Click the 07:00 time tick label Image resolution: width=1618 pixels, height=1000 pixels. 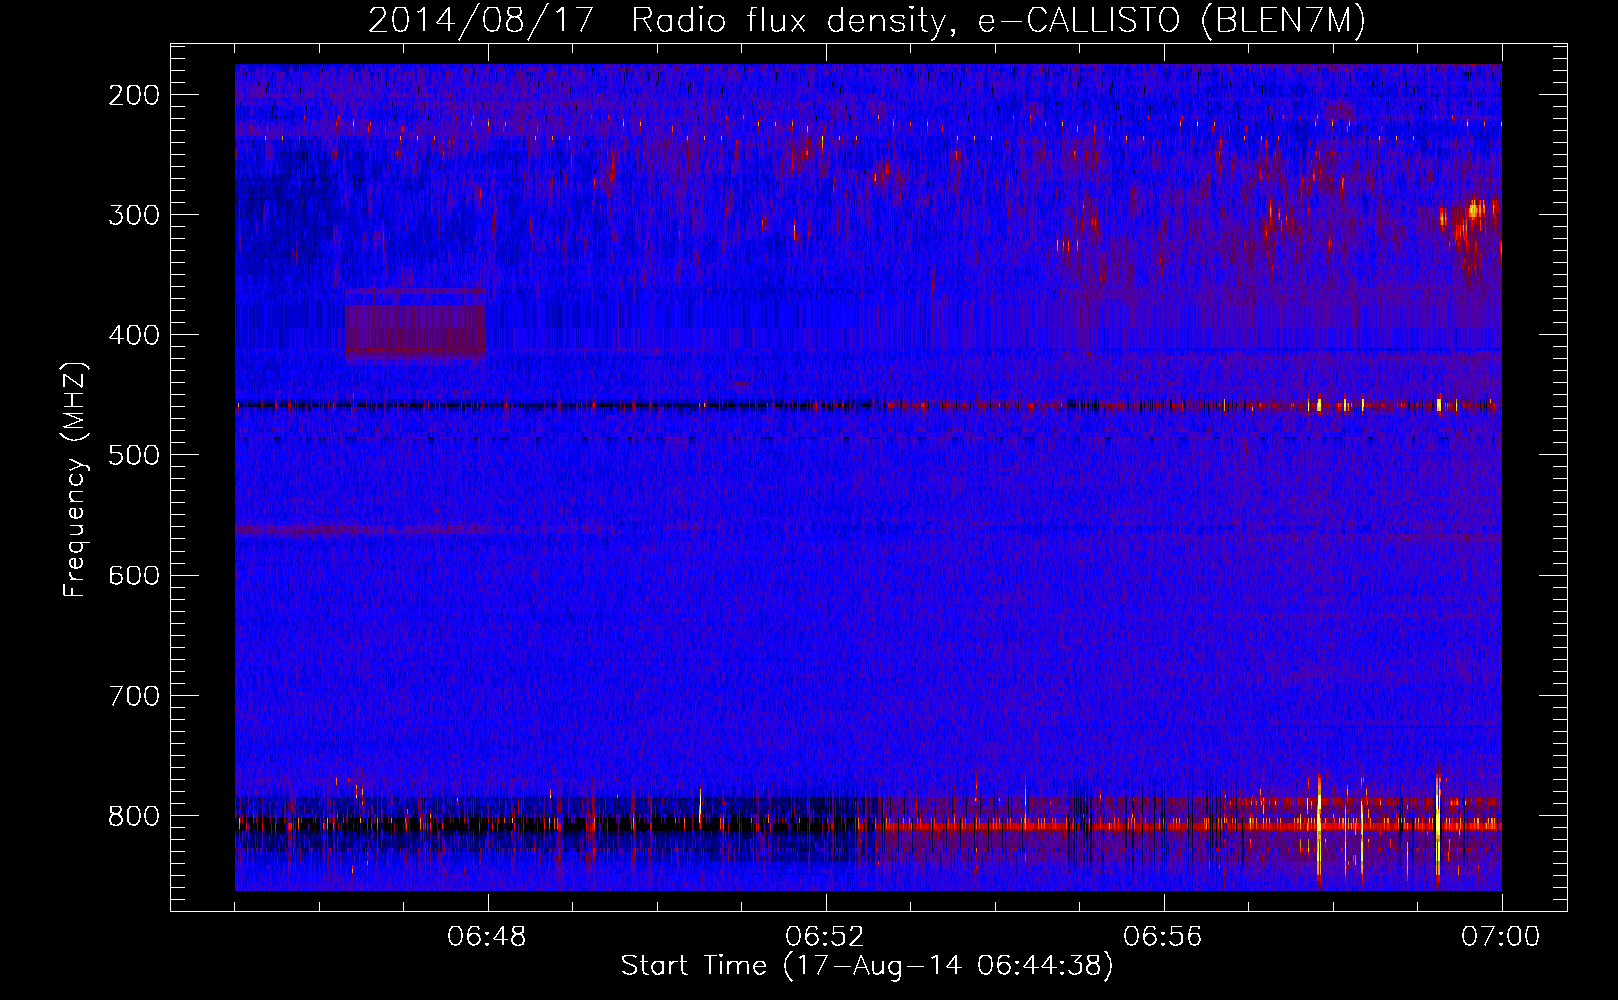[1501, 937]
